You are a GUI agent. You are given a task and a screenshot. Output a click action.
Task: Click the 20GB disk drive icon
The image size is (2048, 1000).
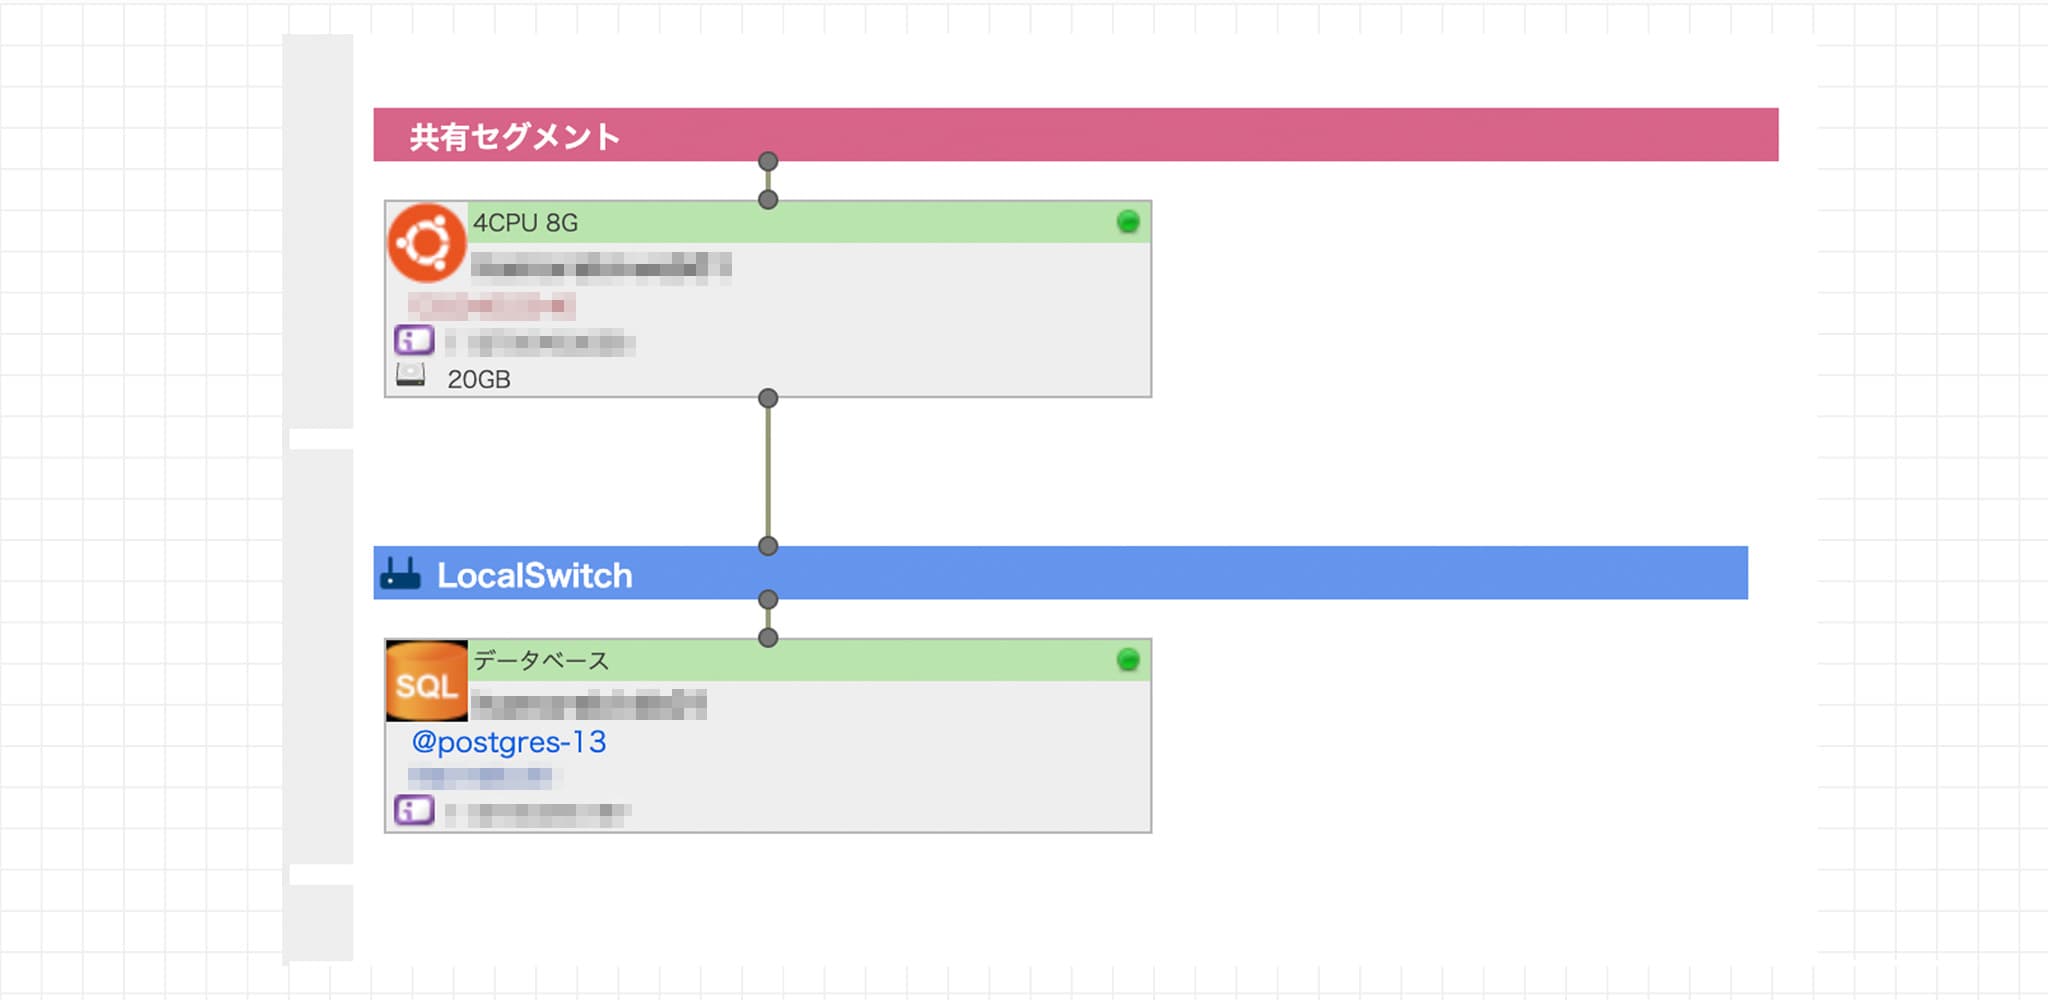click(x=411, y=376)
